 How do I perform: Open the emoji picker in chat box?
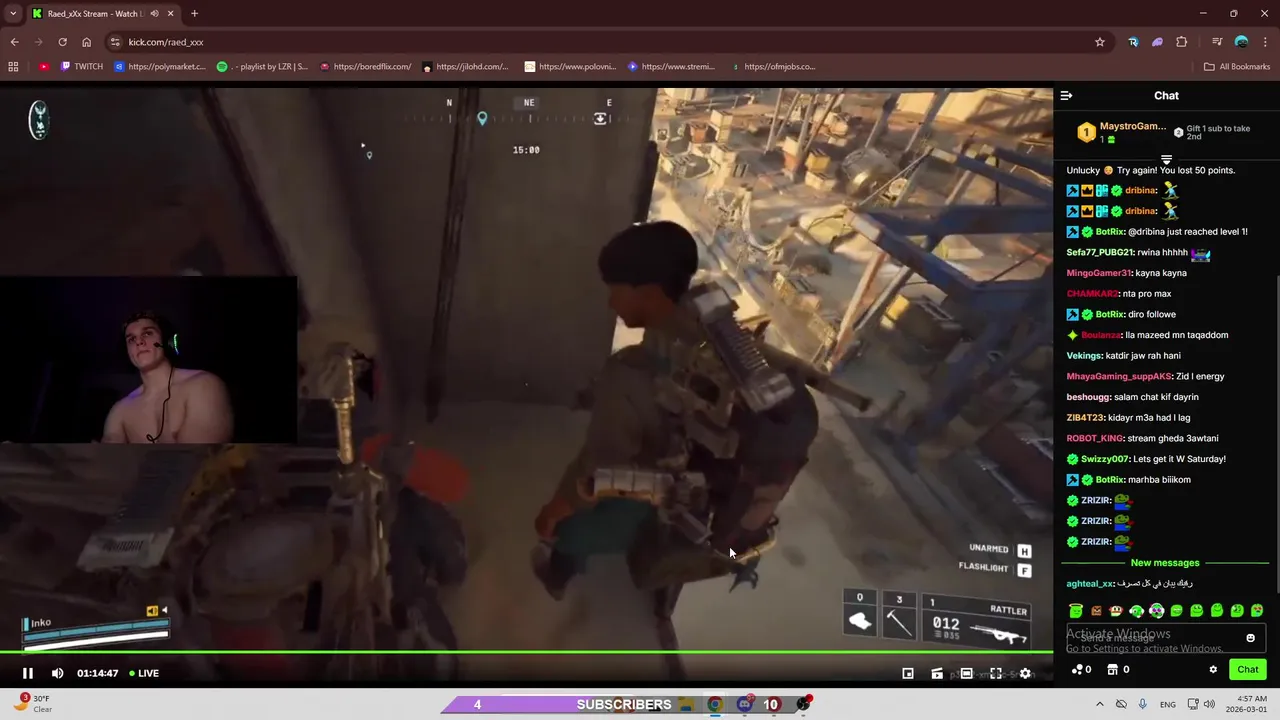1250,638
